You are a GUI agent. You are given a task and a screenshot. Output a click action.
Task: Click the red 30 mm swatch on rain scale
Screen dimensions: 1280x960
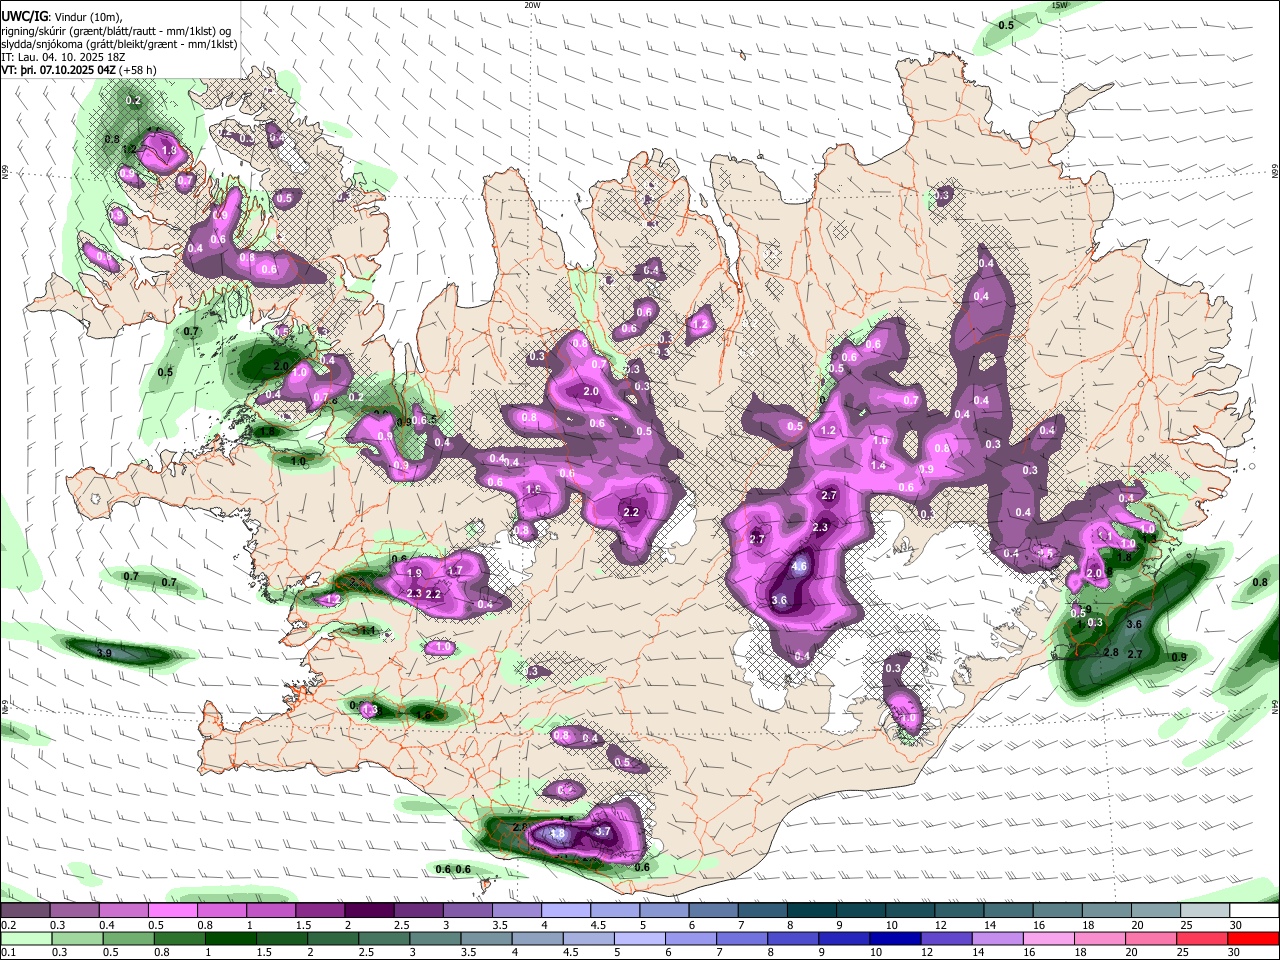click(1254, 938)
